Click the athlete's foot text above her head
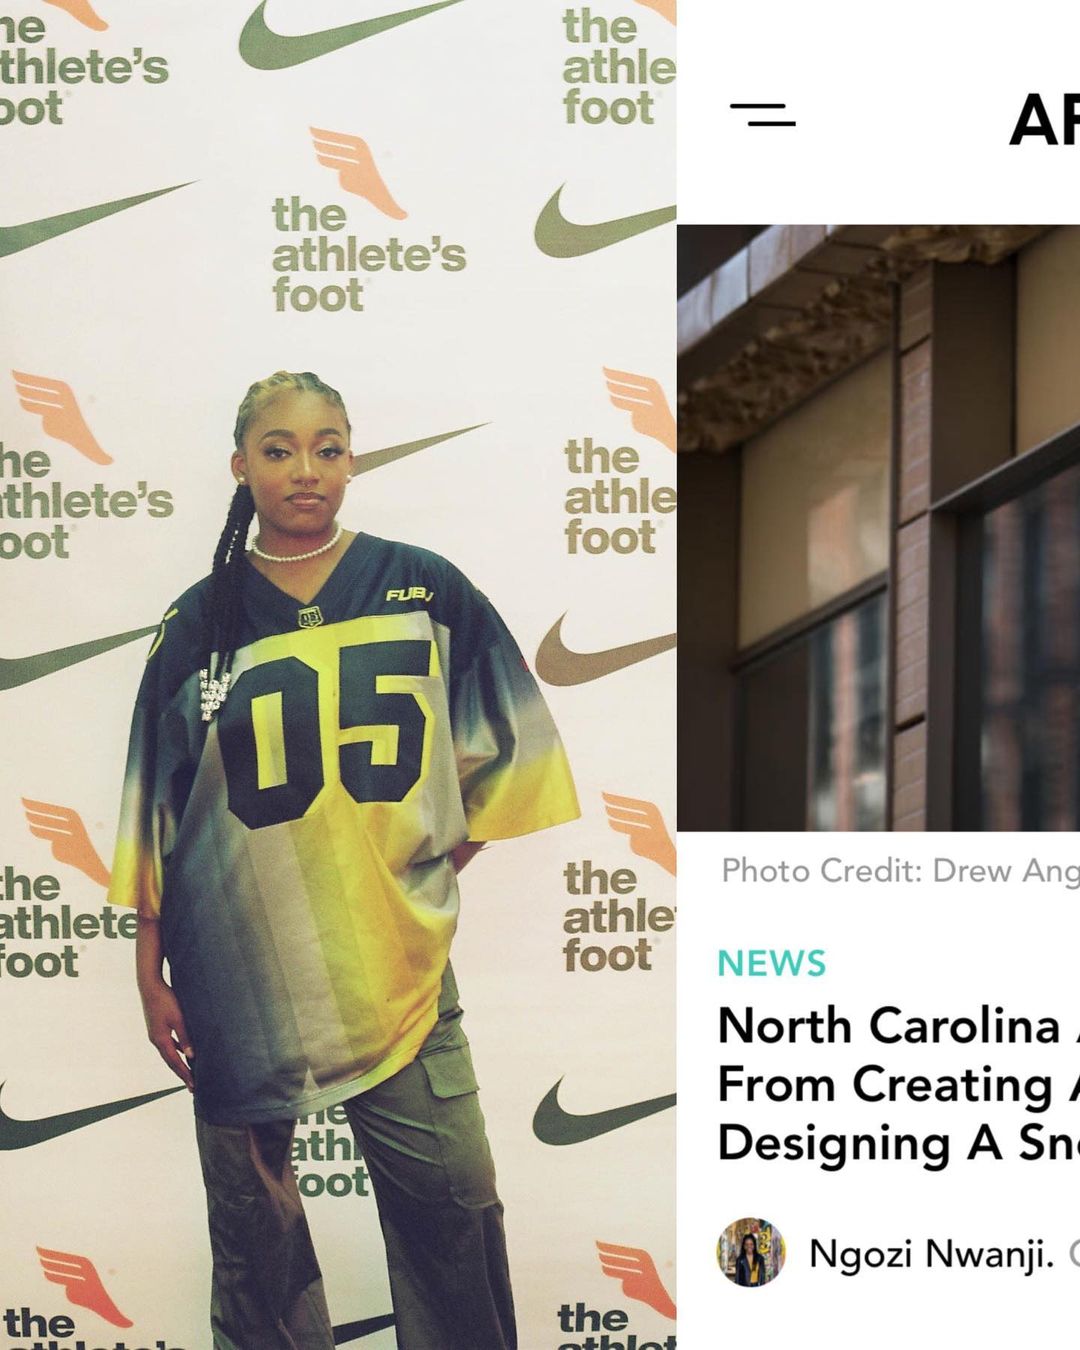This screenshot has height=1350, width=1080. click(368, 255)
